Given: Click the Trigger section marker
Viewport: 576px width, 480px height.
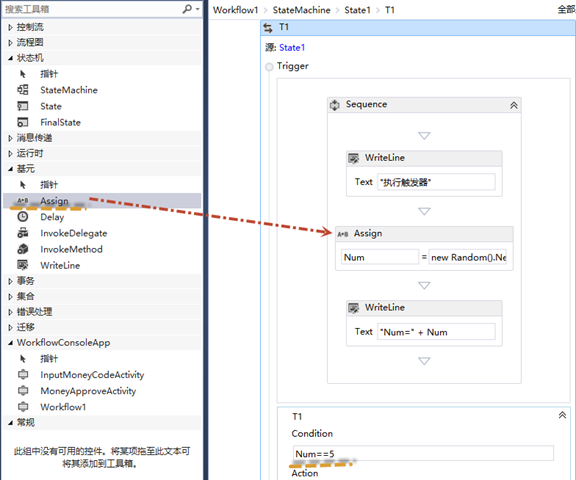Looking at the screenshot, I should coord(269,67).
